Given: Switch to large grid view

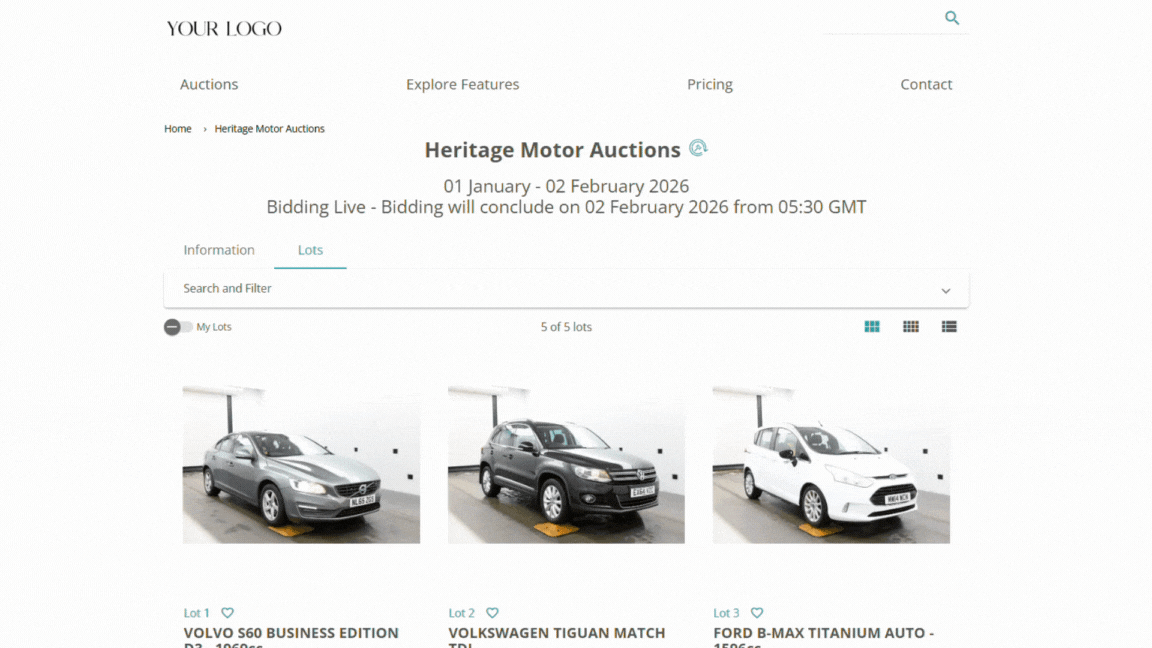Looking at the screenshot, I should 872,327.
